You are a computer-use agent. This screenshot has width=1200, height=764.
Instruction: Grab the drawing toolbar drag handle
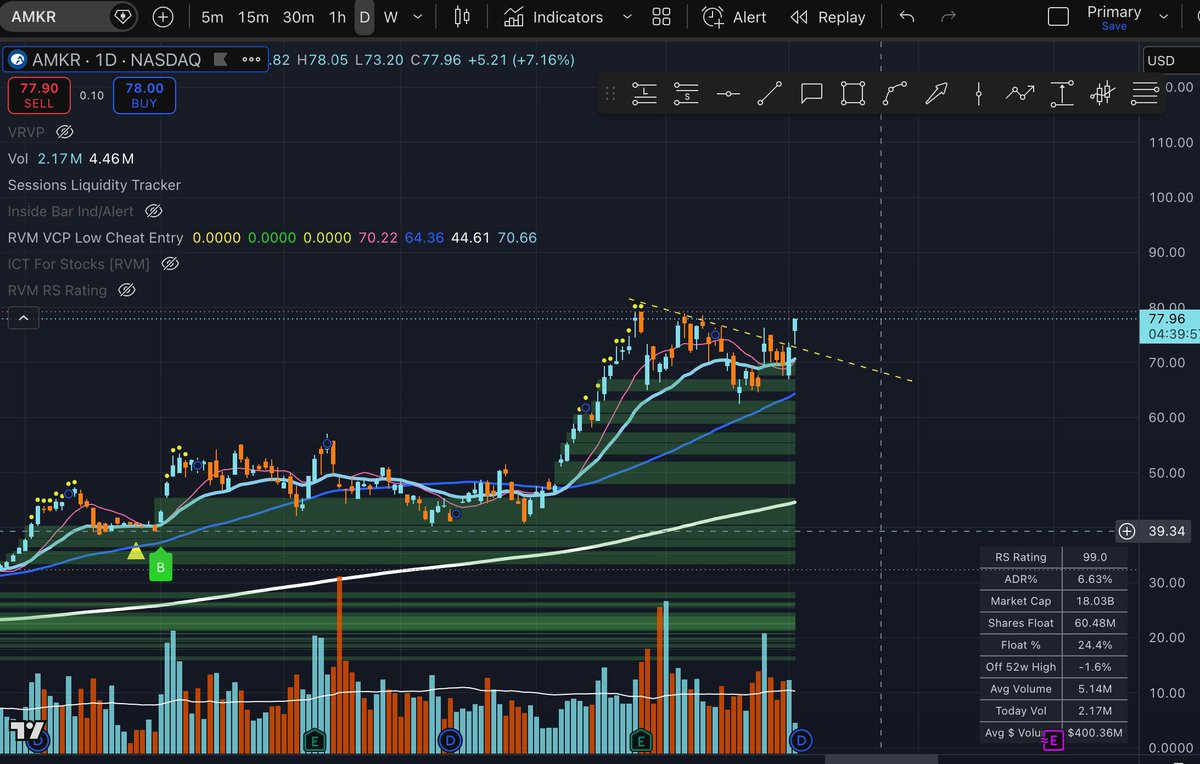pyautogui.click(x=610, y=94)
